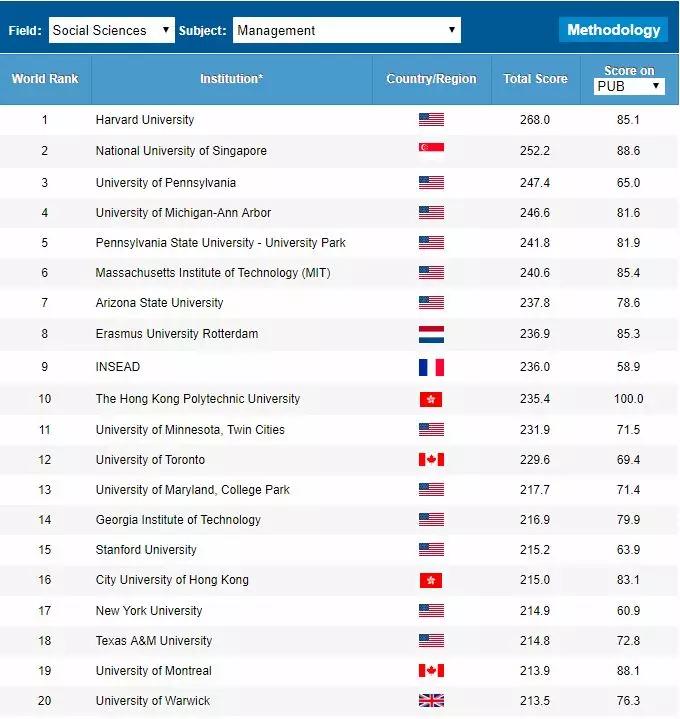Click the Country/Region column header
Screen dimensions: 680x719
coord(431,79)
